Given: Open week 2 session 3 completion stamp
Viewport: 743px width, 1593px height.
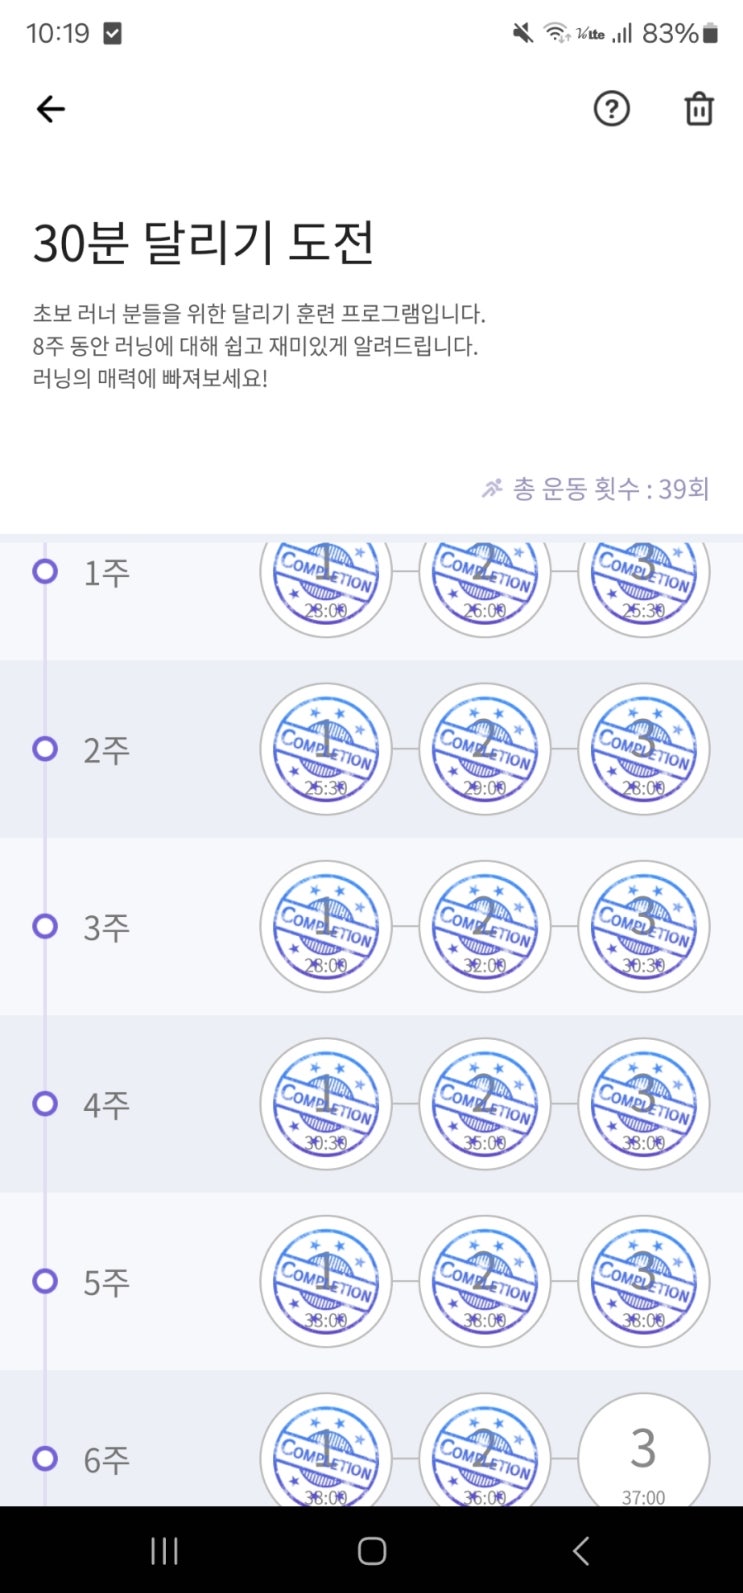Looking at the screenshot, I should [643, 749].
